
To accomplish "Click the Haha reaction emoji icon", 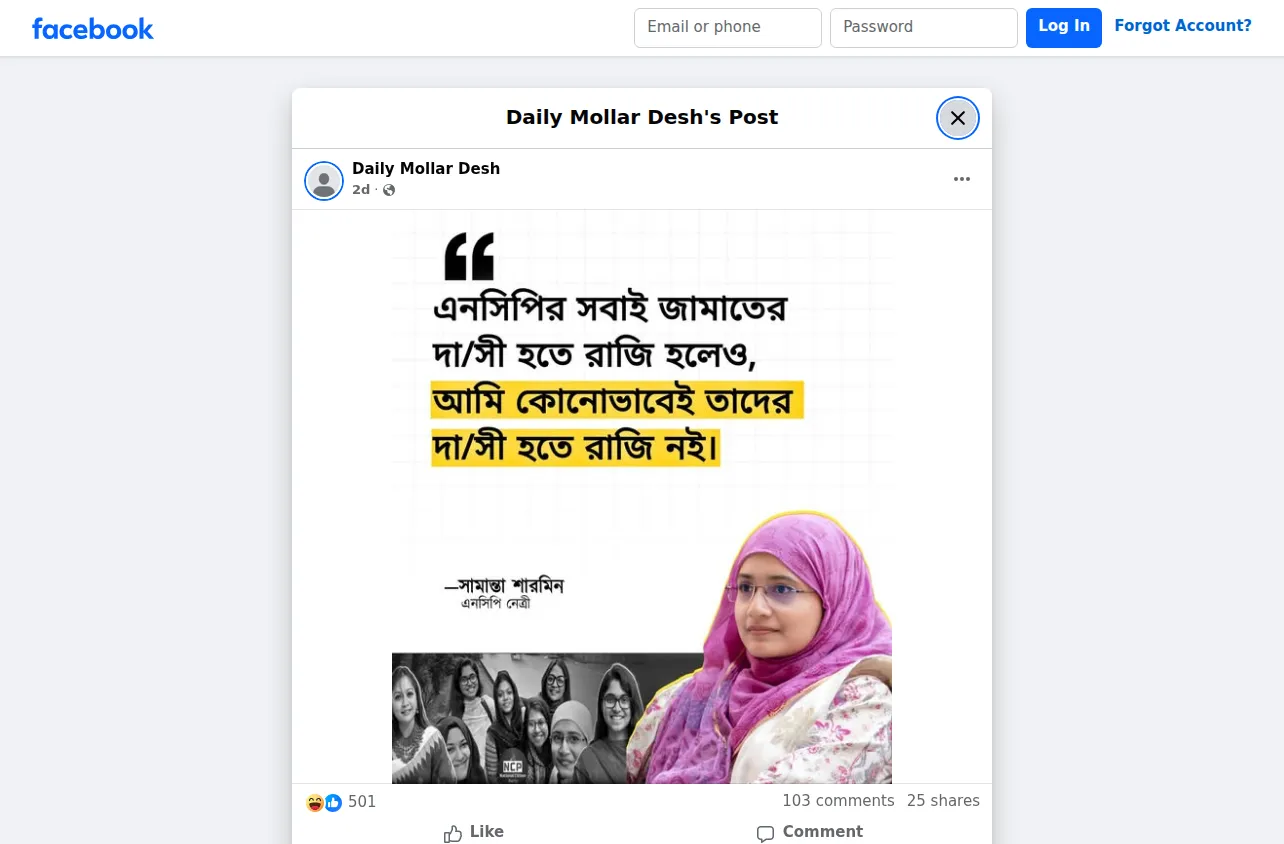I will click(x=315, y=802).
